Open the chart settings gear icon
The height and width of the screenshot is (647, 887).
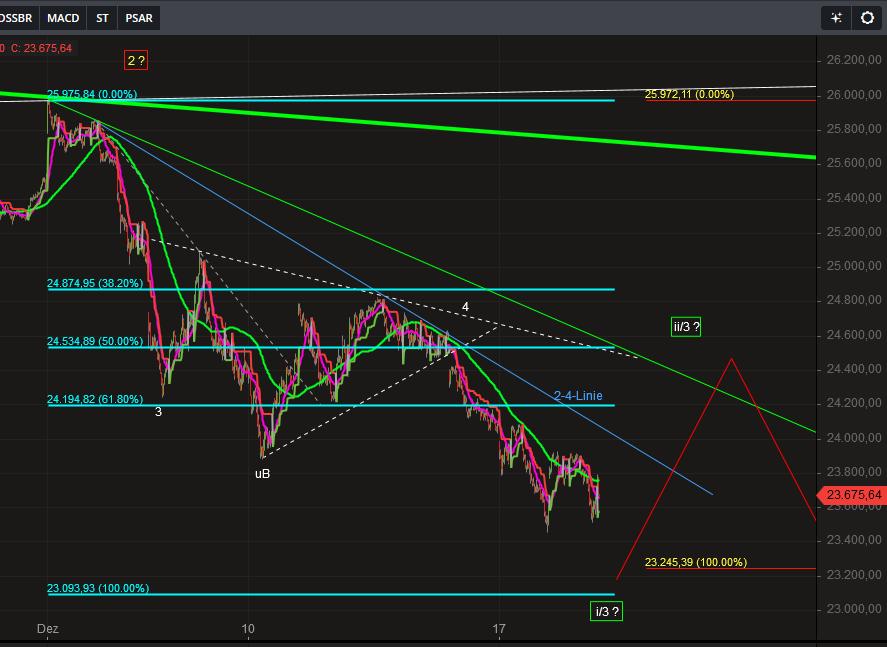pos(866,17)
